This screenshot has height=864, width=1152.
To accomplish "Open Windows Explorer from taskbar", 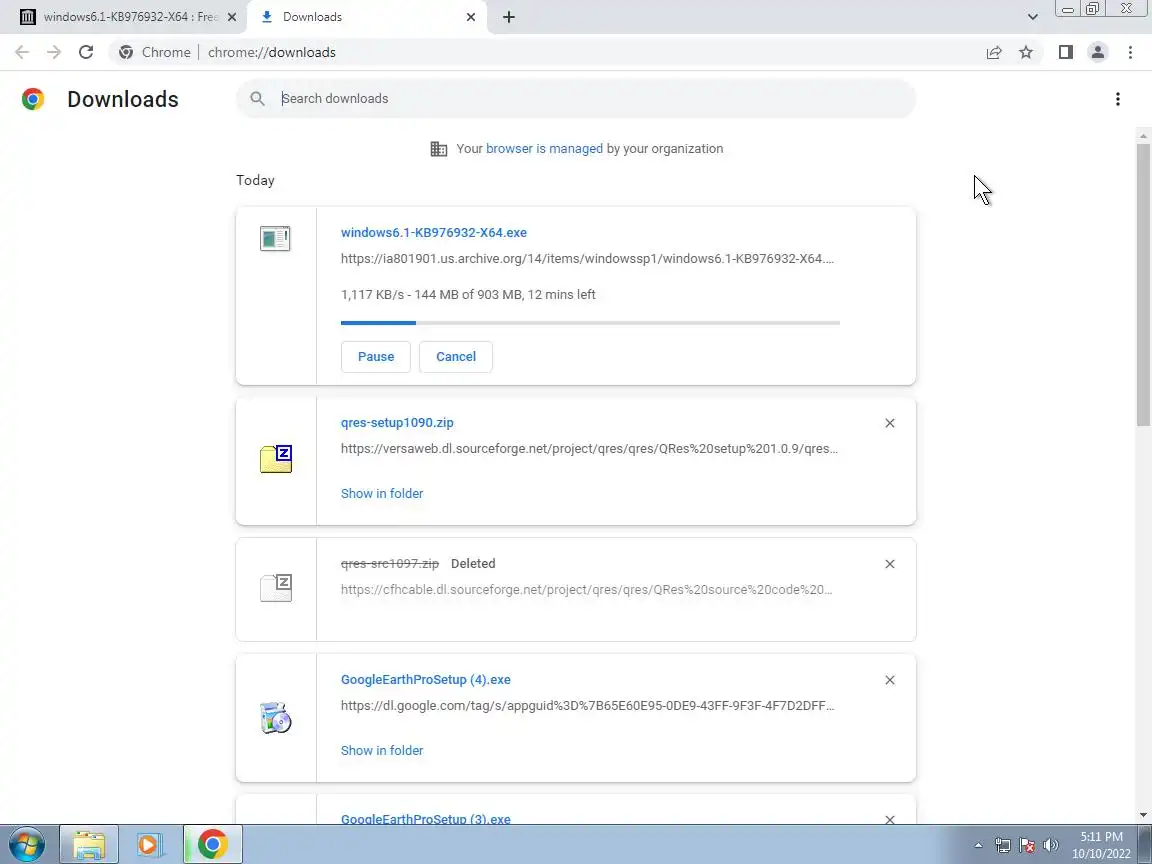I will [88, 844].
